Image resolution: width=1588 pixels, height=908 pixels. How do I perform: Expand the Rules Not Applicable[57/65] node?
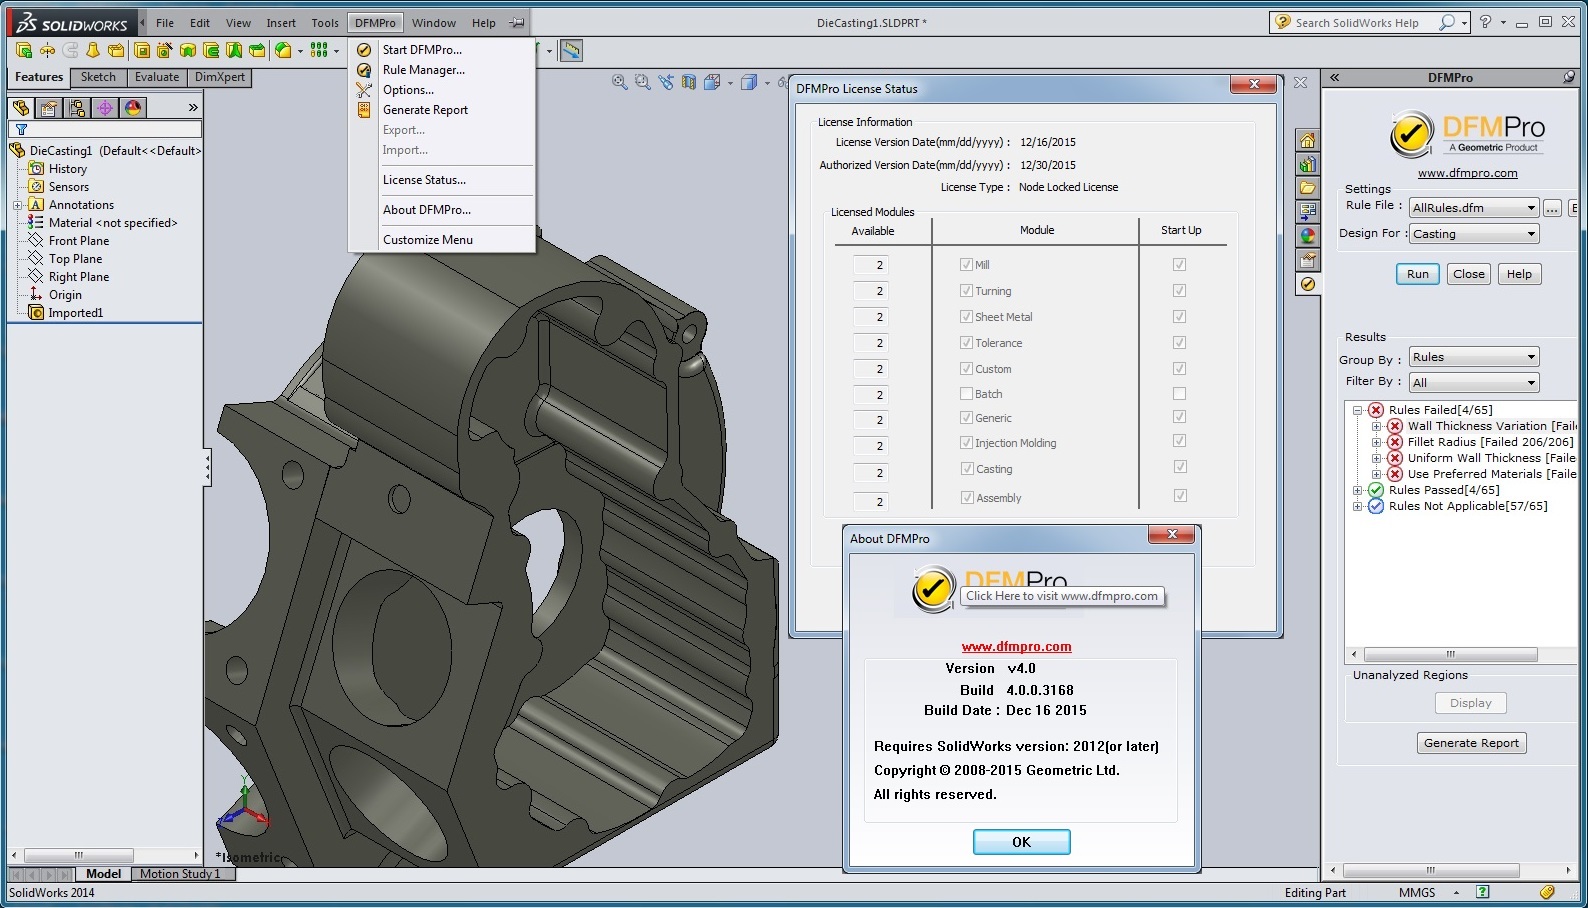tap(1357, 506)
